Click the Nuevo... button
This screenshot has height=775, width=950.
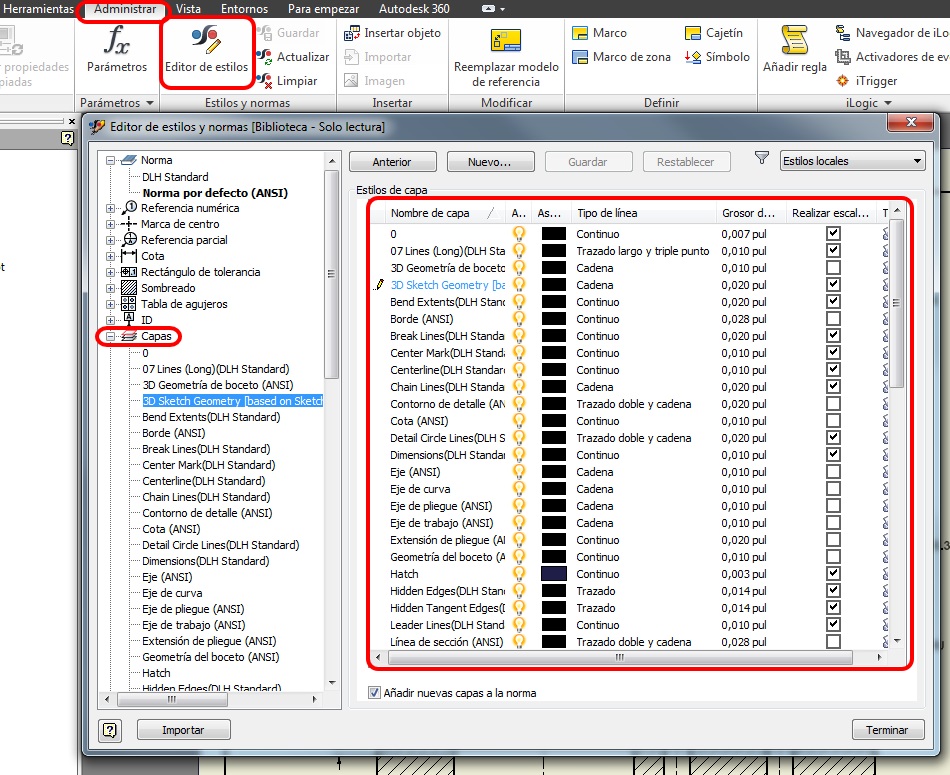tap(490, 161)
